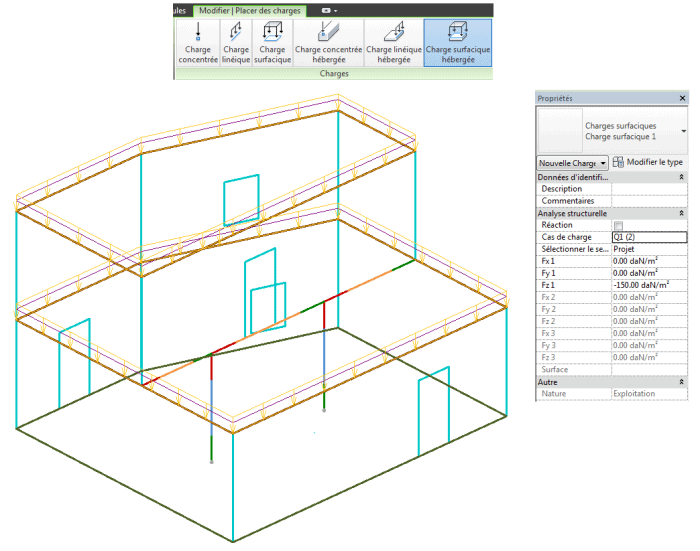Click the Fz 1 value field
700x551 pixels.
point(648,285)
